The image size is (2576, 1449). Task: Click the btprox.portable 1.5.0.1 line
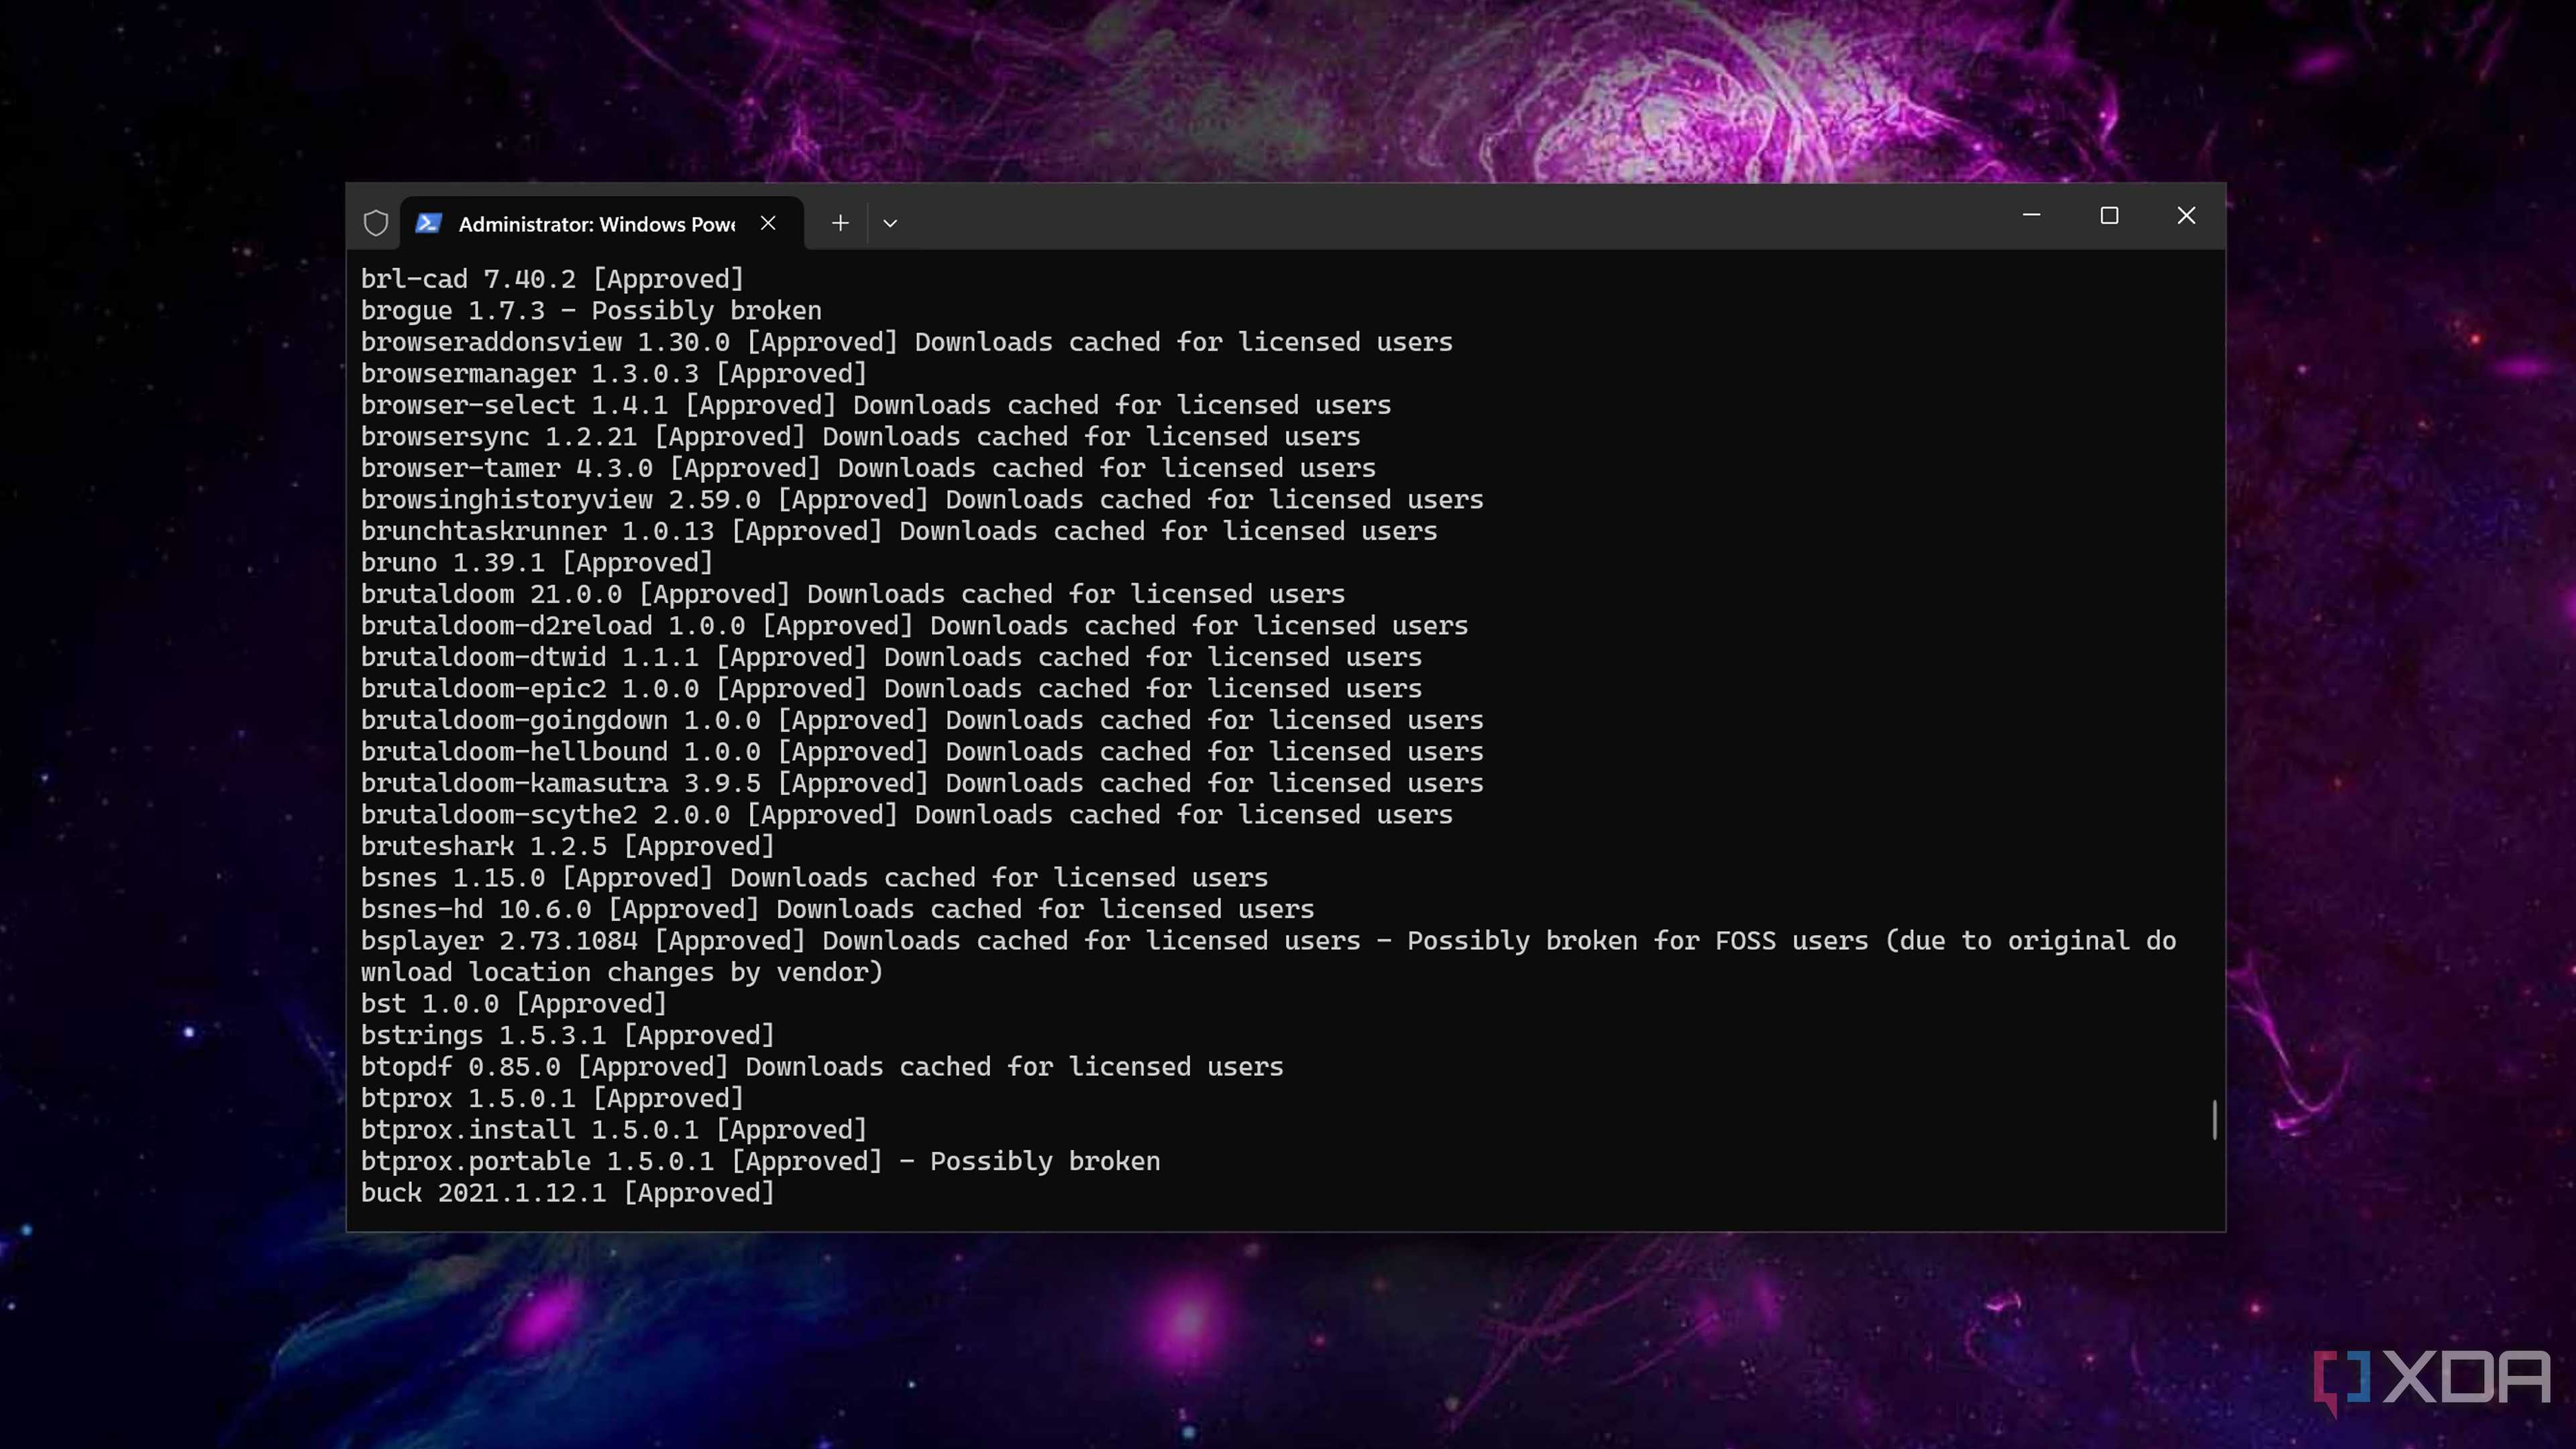pos(760,1161)
